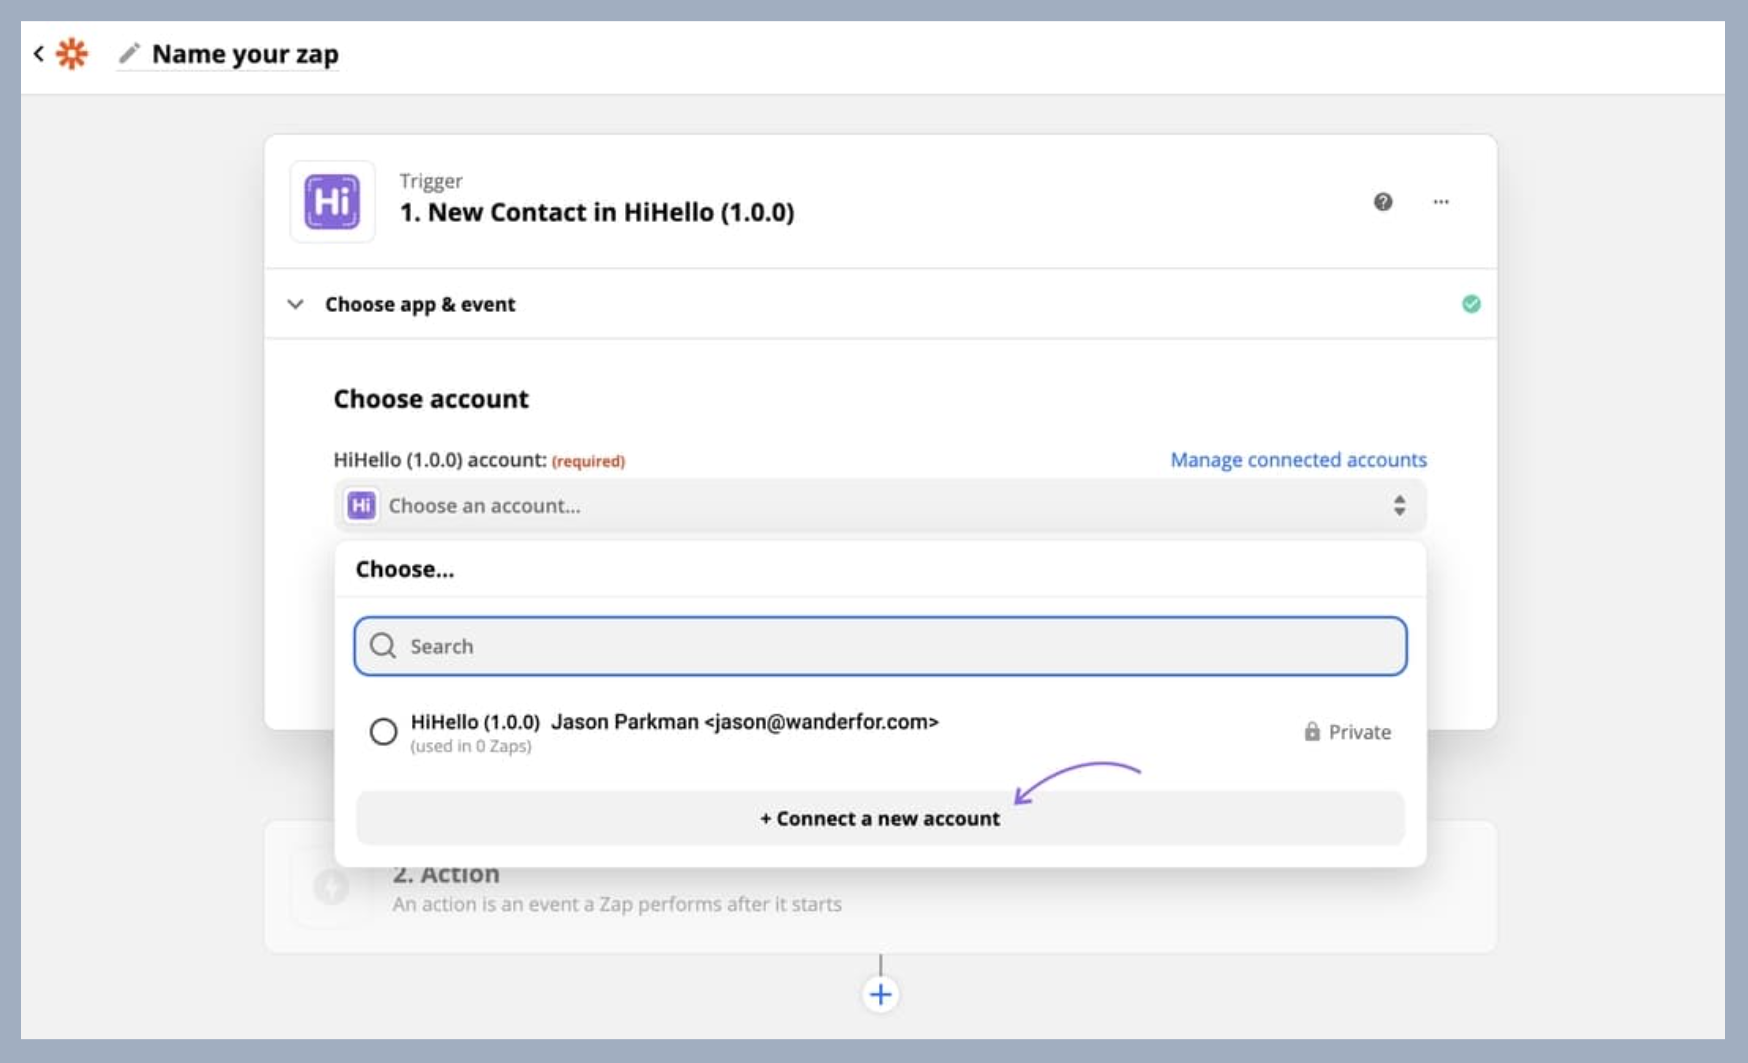The height and width of the screenshot is (1063, 1748).
Task: Click the Choose... dropdown header text
Action: (x=404, y=569)
